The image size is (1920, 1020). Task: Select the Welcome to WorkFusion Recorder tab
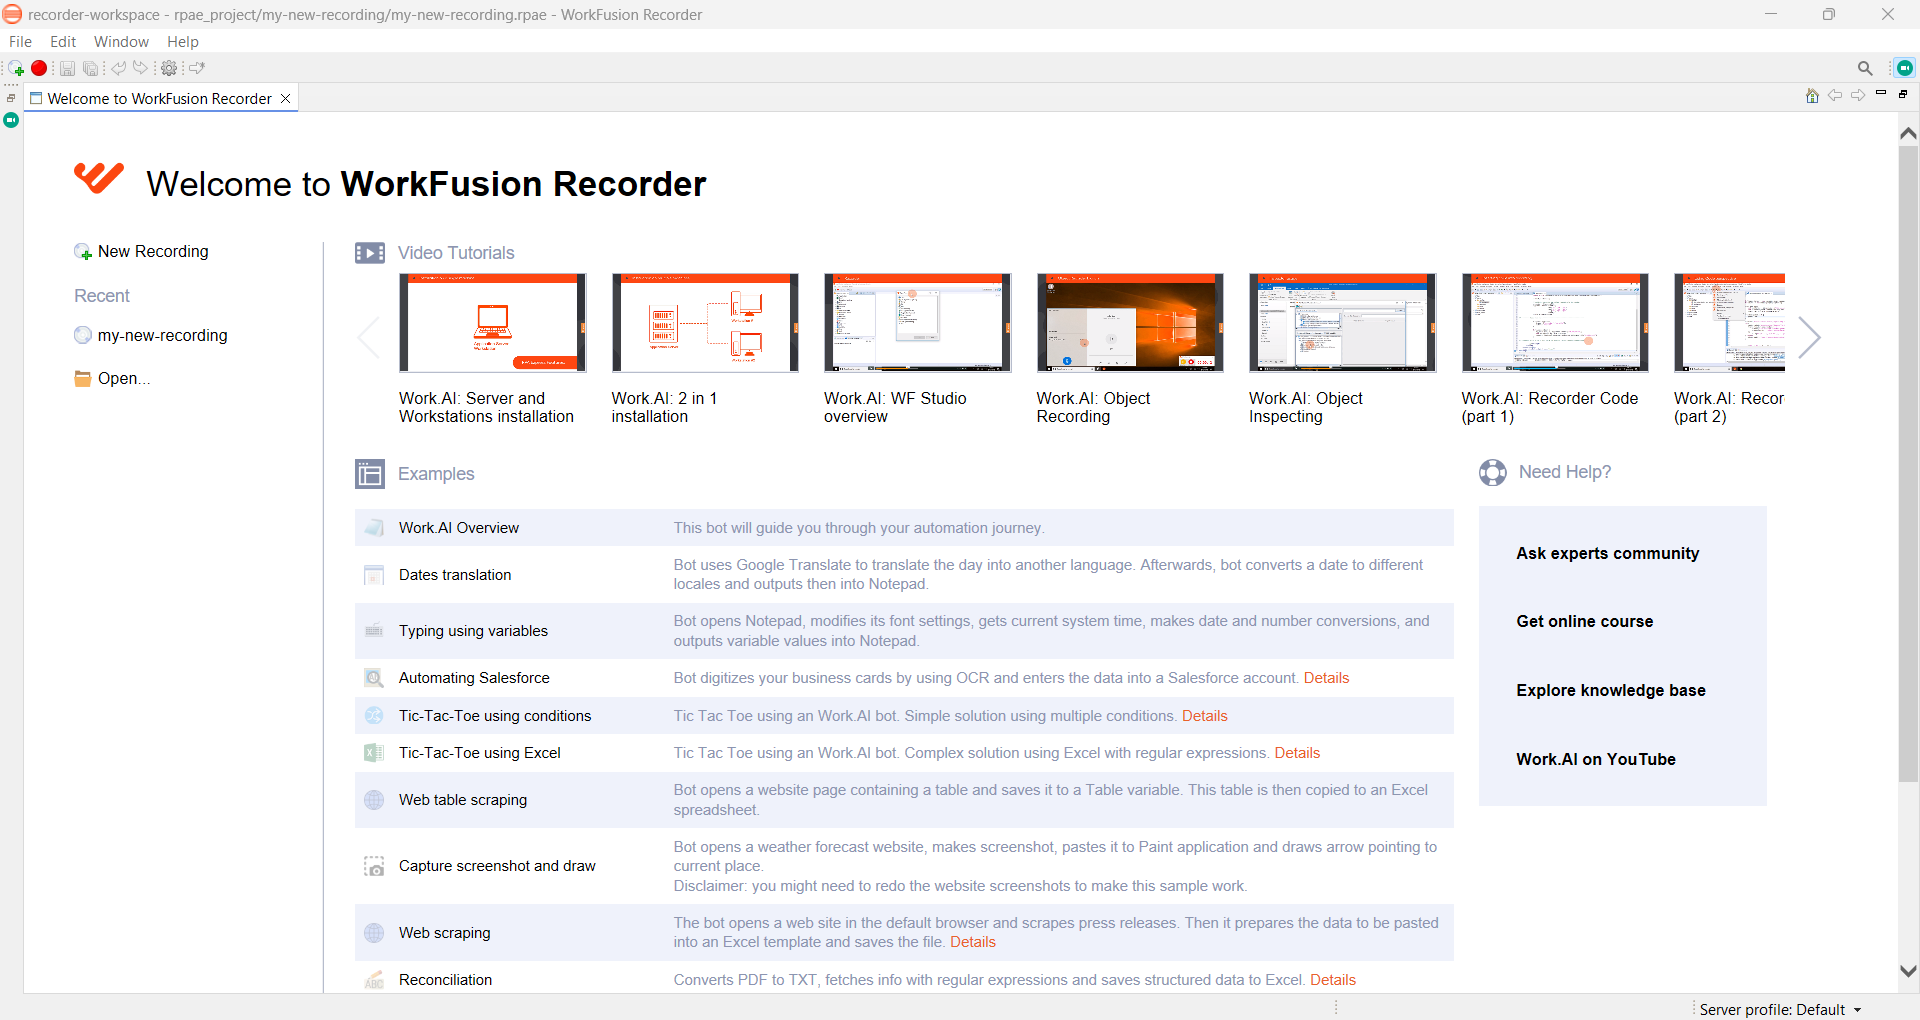[159, 98]
